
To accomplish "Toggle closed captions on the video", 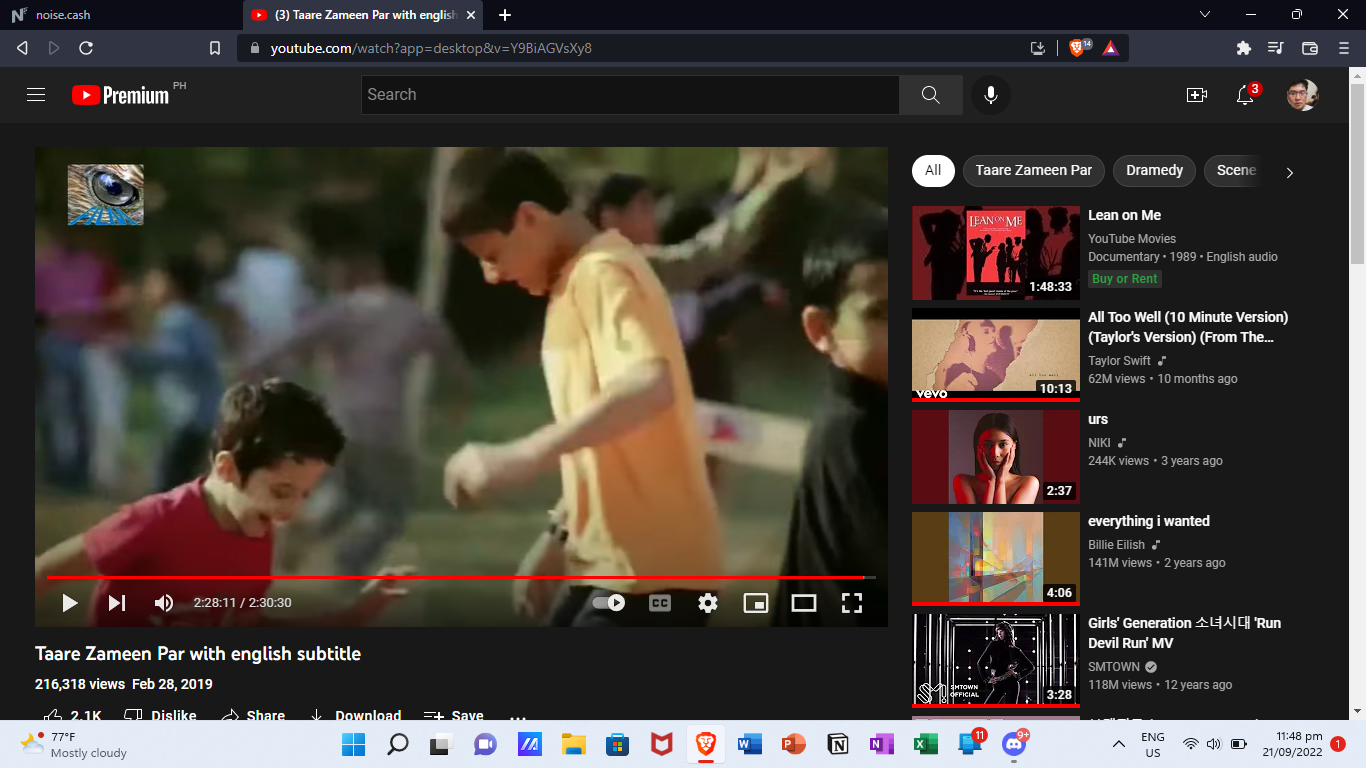I will coord(660,603).
